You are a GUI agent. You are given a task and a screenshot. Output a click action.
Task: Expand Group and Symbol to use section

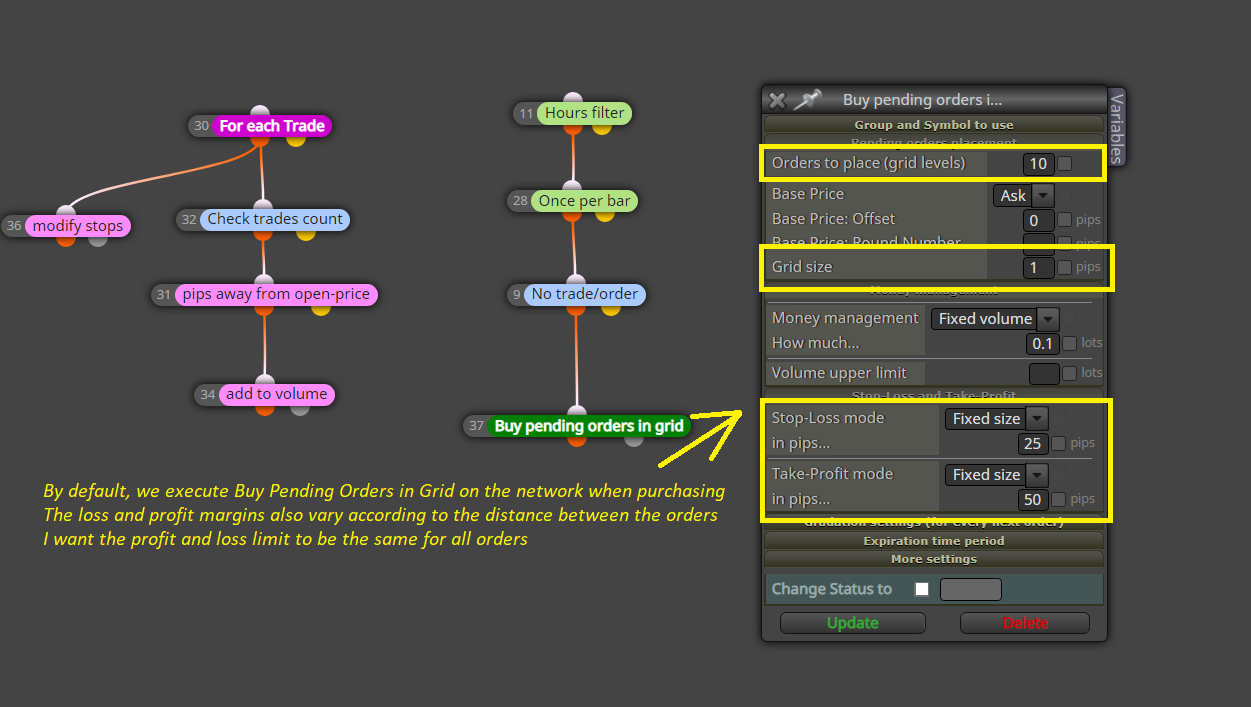click(934, 125)
